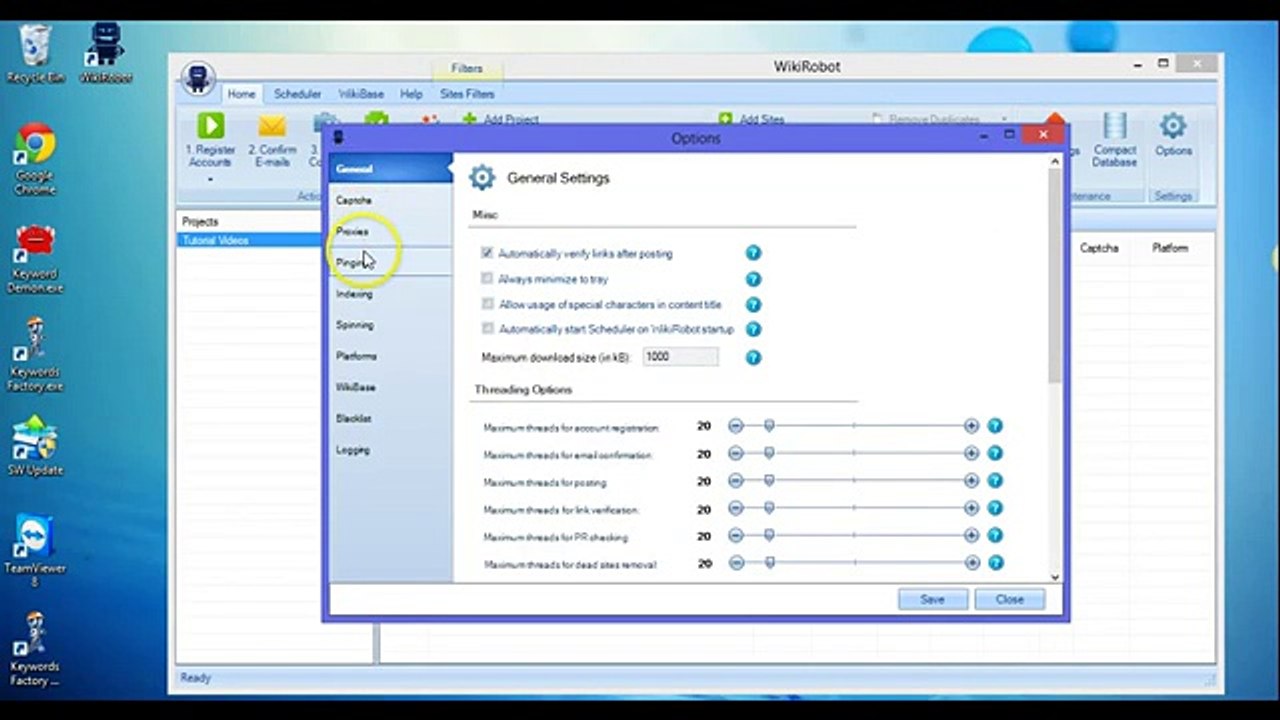The image size is (1280, 720).
Task: Decrease email confirmation threads with minus
Action: 736,453
